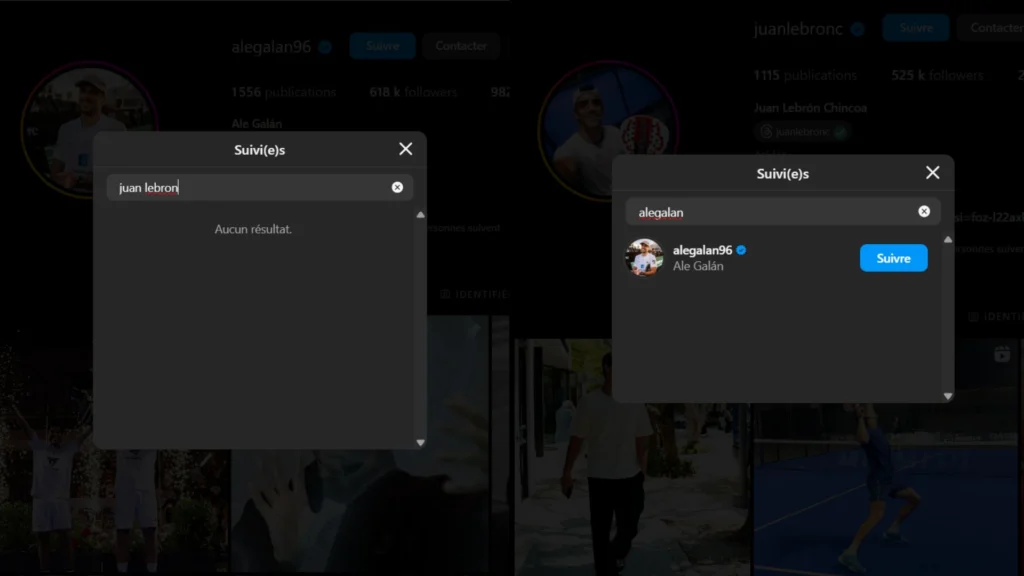This screenshot has width=1024, height=576.
Task: Open the "525 k followers" list
Action: click(937, 75)
